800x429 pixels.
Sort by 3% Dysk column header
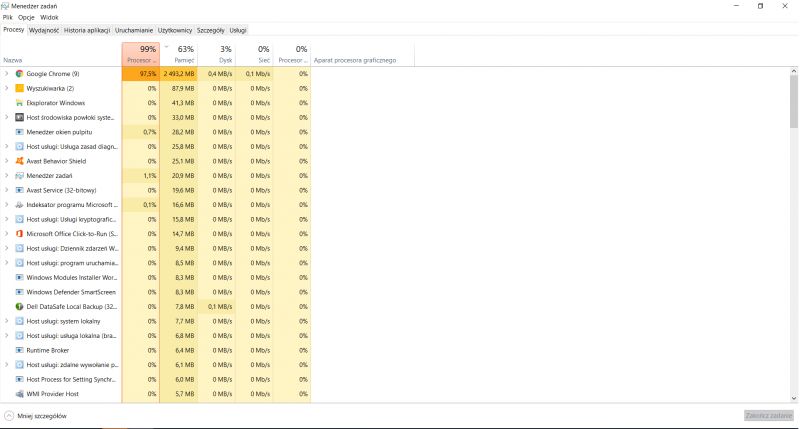click(216, 55)
